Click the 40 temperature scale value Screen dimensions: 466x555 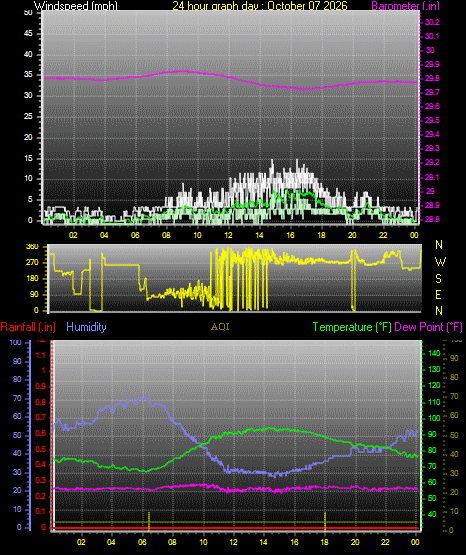coord(432,514)
